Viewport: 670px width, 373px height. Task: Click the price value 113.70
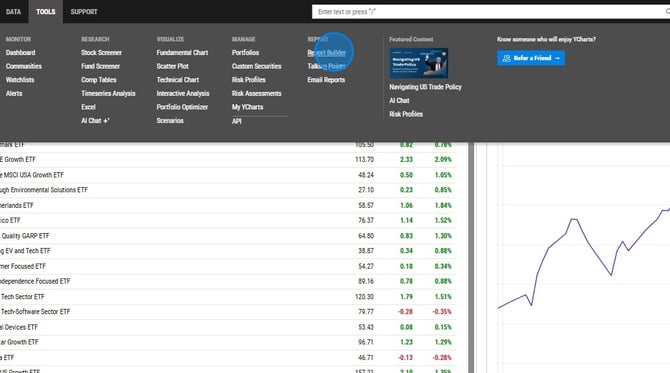coord(364,159)
